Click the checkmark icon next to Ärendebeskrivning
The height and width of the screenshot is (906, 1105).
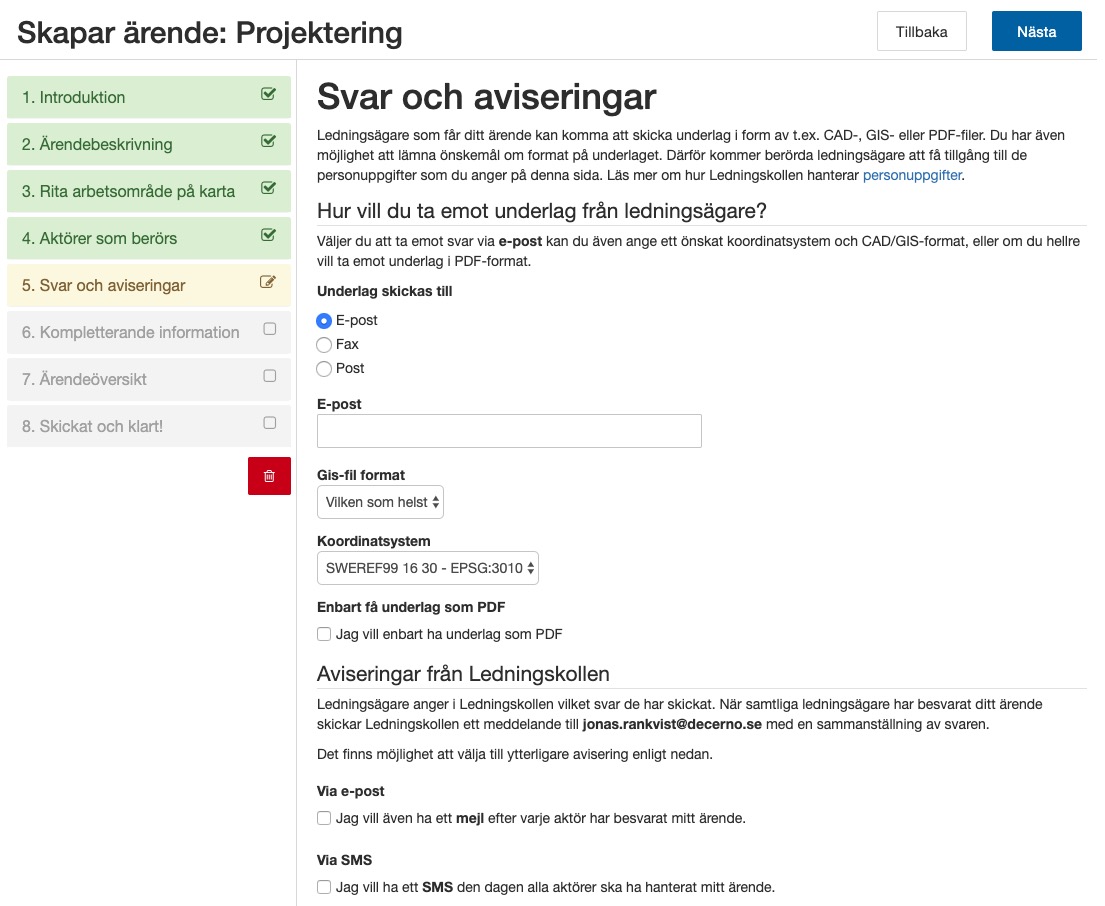[267, 144]
